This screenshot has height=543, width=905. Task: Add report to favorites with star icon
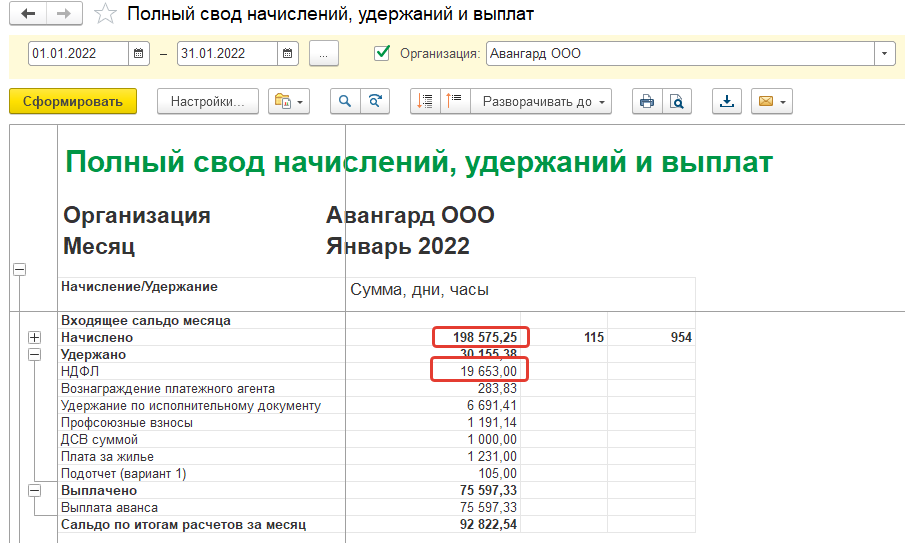pos(103,15)
